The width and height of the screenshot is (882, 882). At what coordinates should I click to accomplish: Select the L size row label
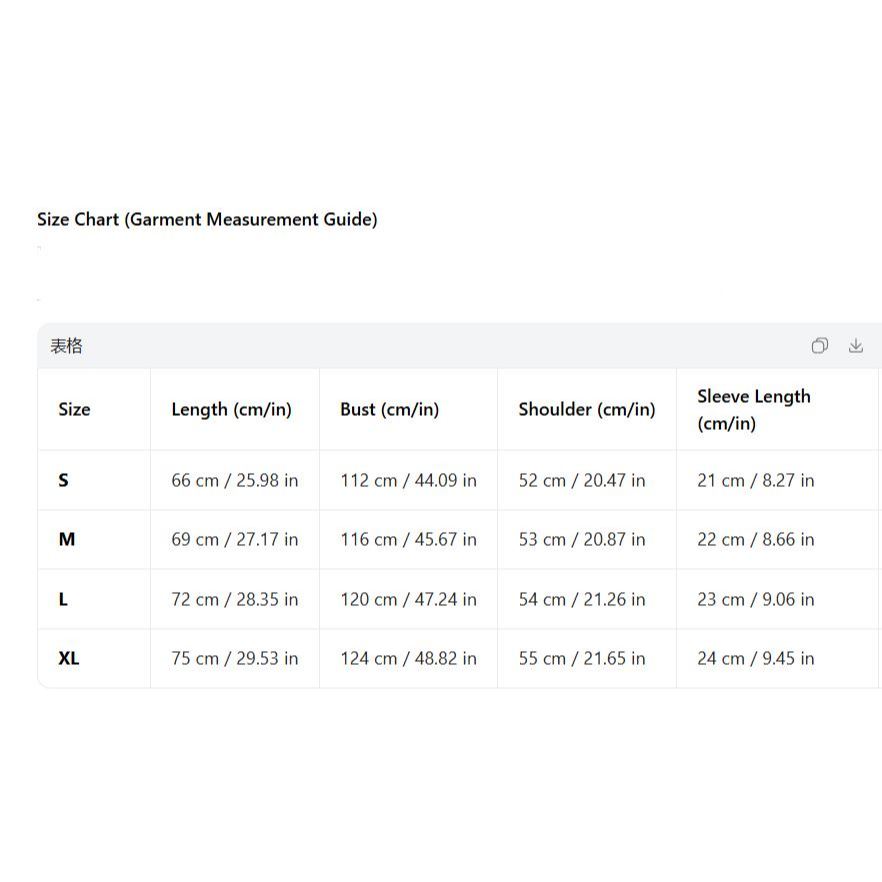[63, 599]
